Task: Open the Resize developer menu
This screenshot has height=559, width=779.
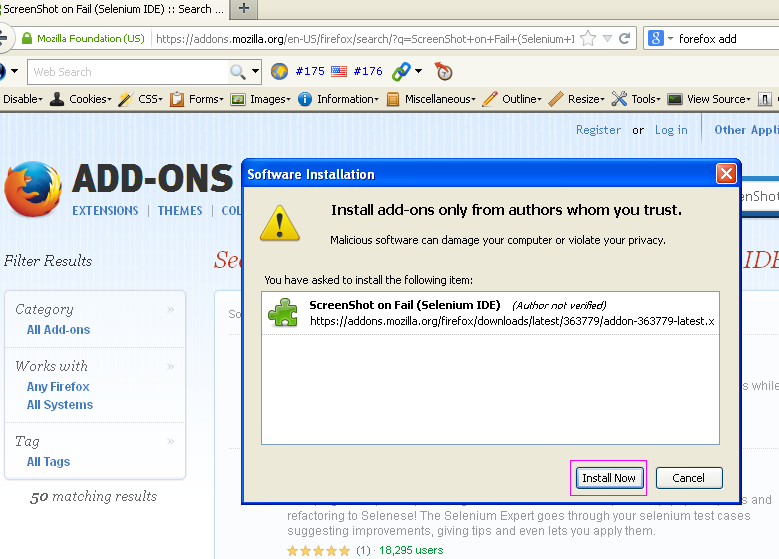Action: point(576,99)
